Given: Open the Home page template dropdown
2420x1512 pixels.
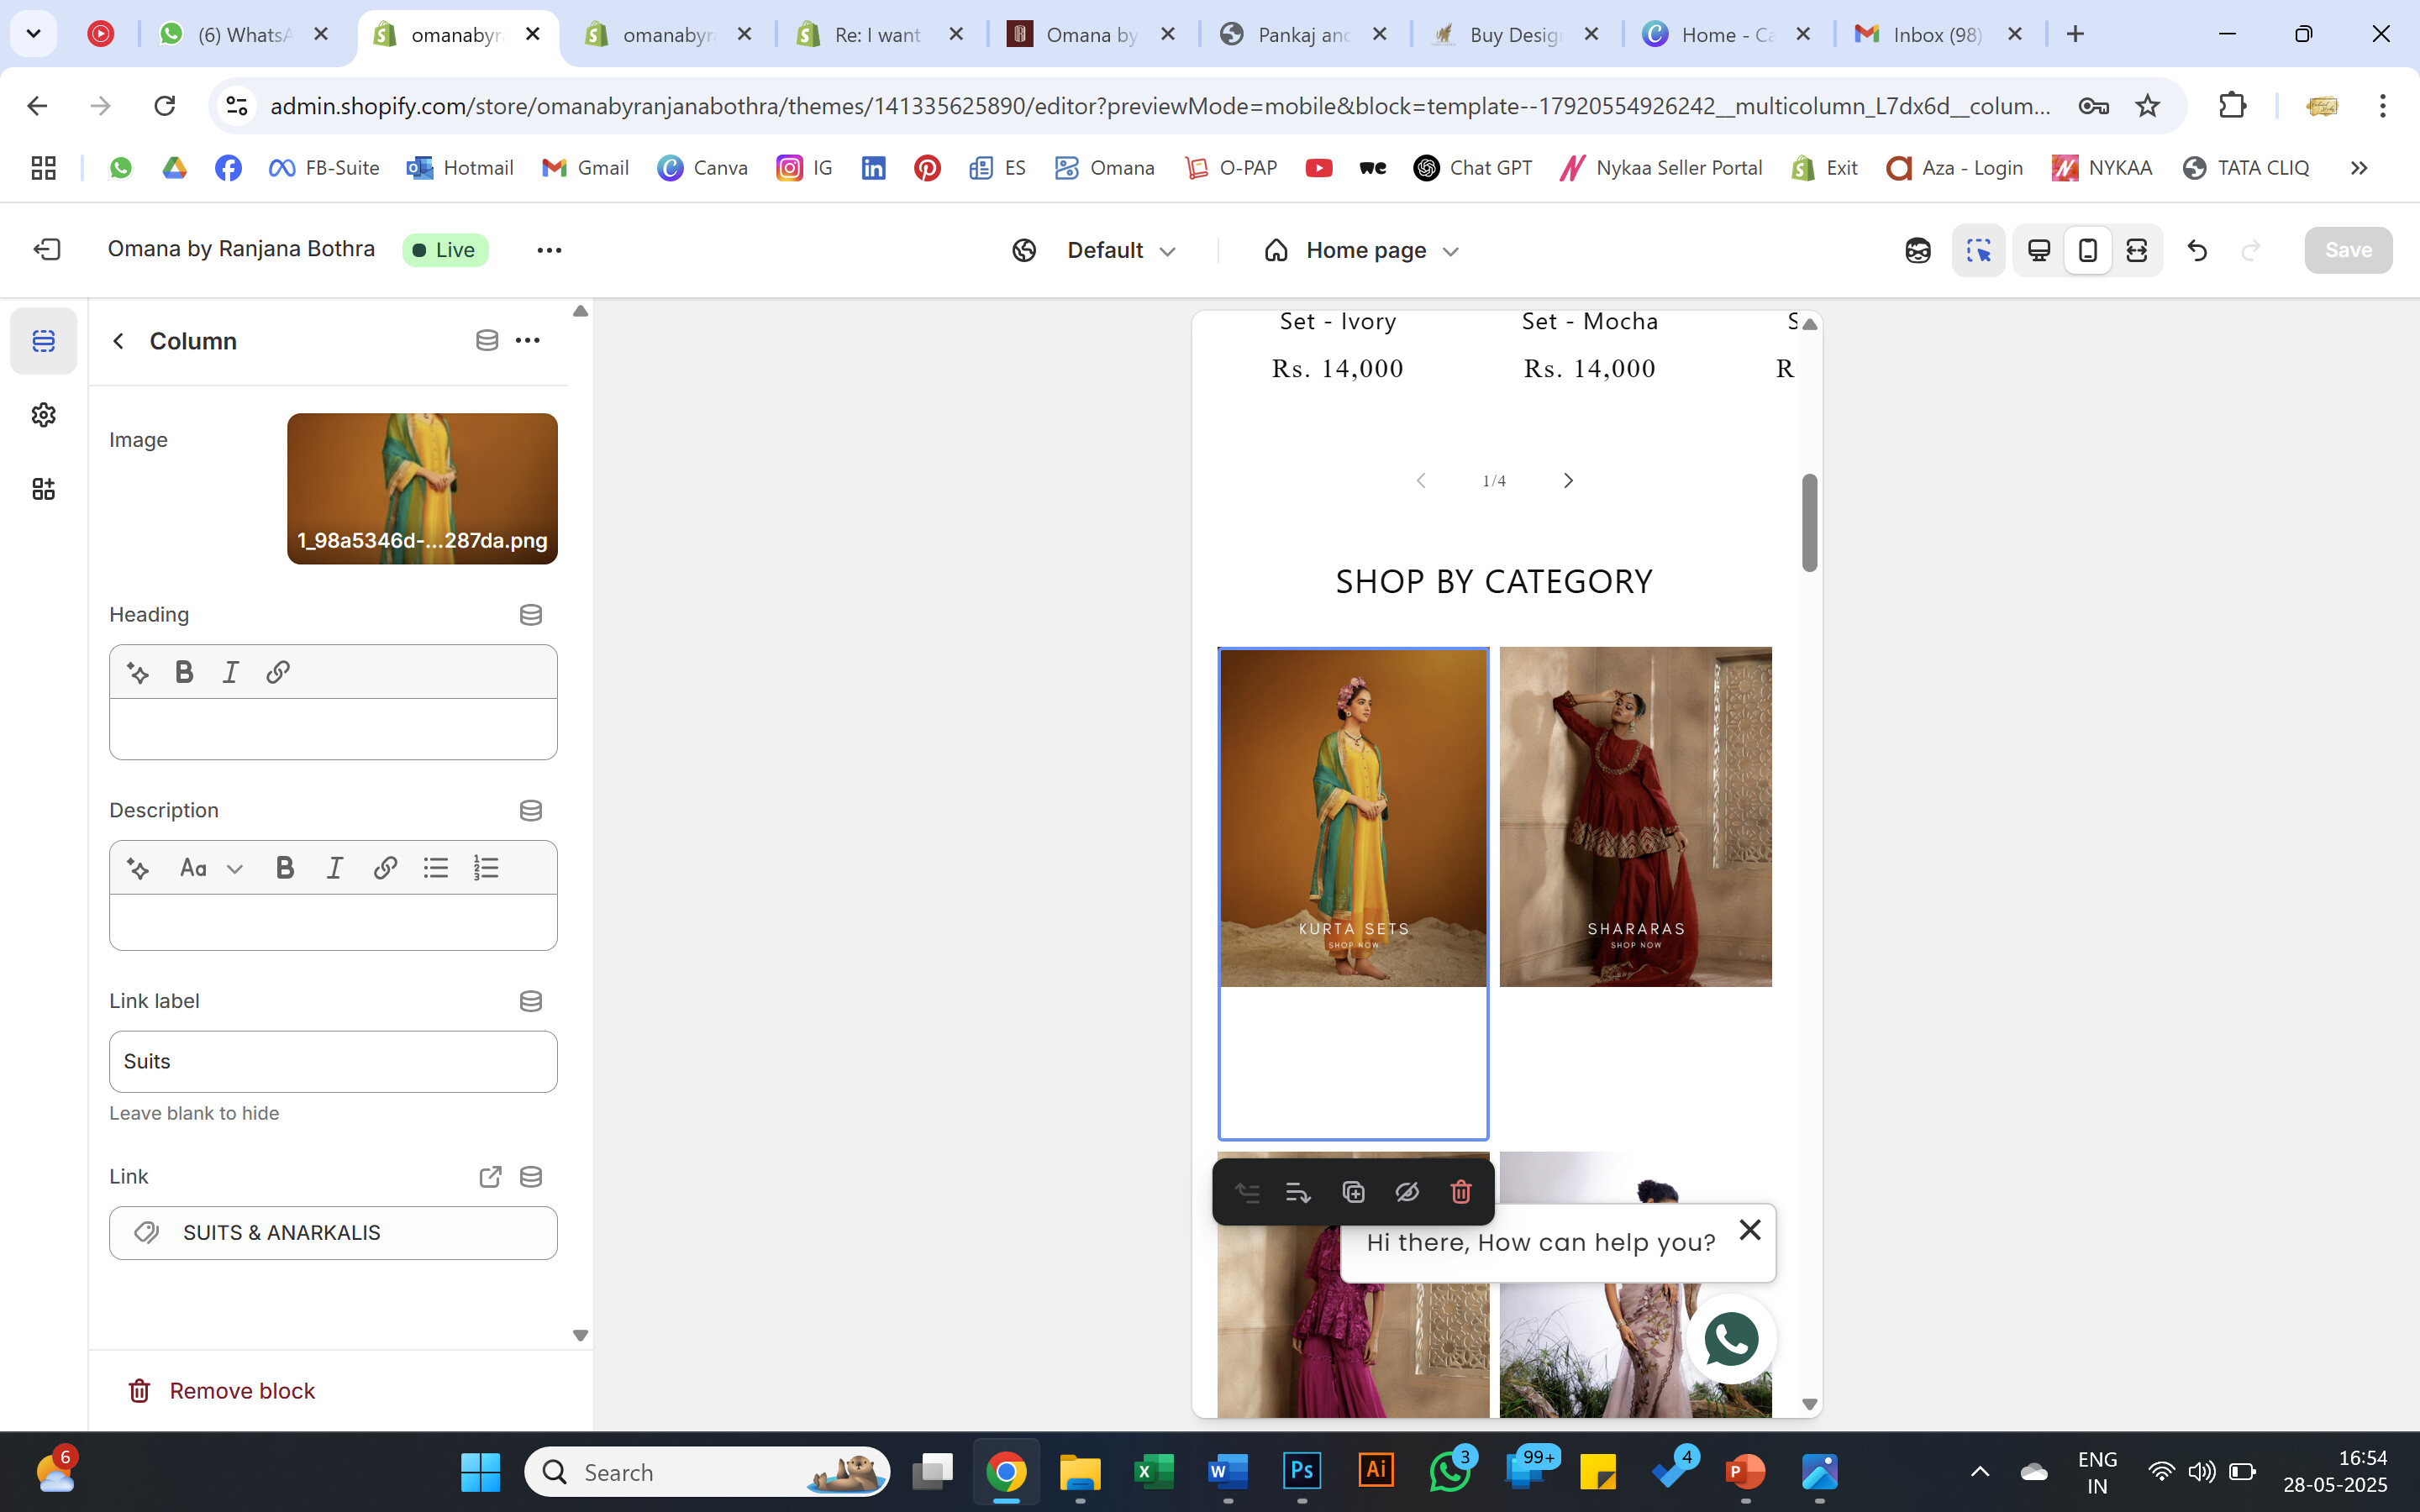Looking at the screenshot, I should [x=1364, y=250].
